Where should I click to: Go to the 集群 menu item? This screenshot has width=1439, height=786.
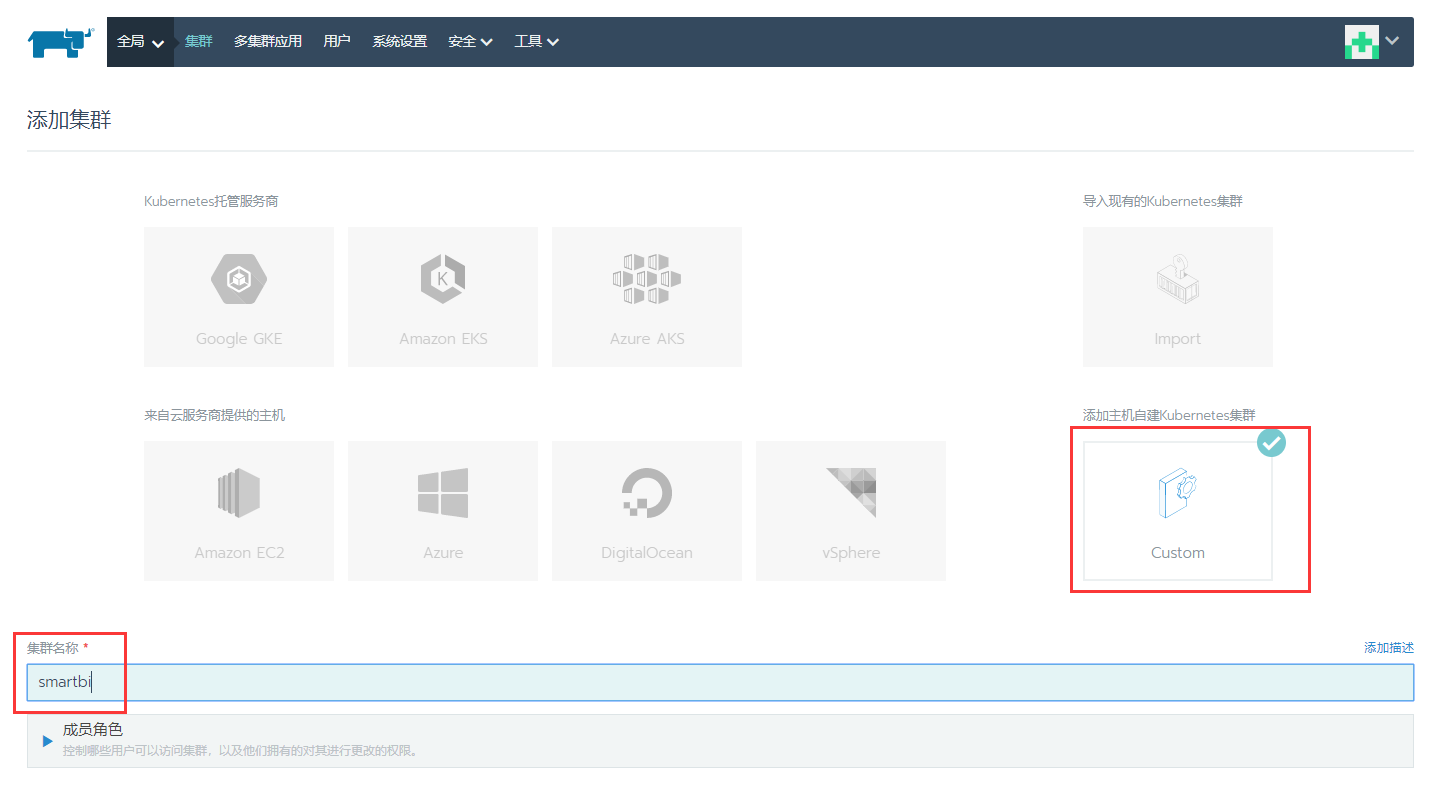pos(199,42)
